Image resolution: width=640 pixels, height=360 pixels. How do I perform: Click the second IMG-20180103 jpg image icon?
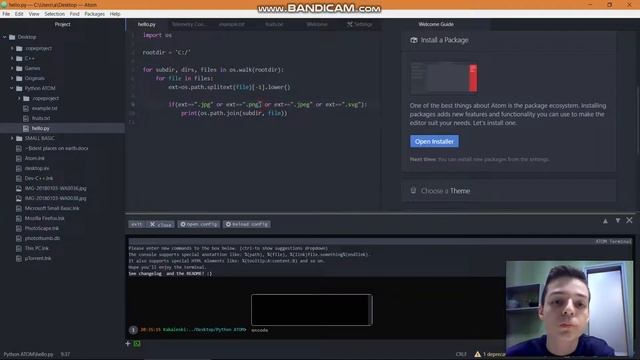[x=19, y=198]
